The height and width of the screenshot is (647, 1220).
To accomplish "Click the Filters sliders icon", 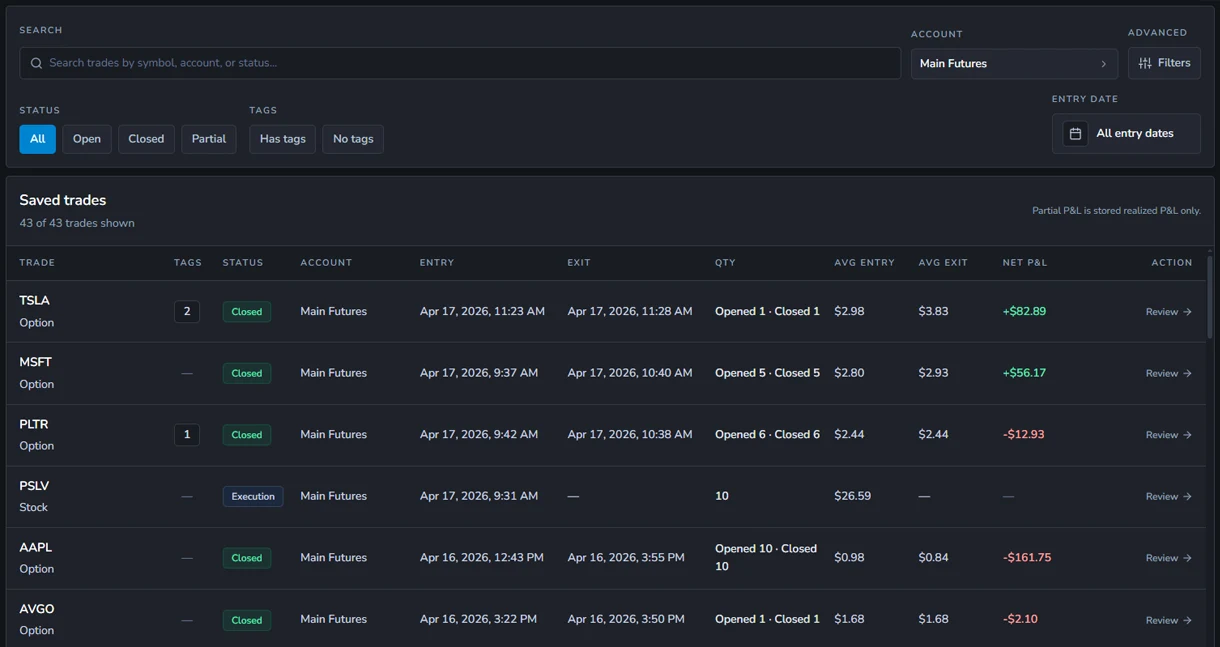I will pos(1145,63).
